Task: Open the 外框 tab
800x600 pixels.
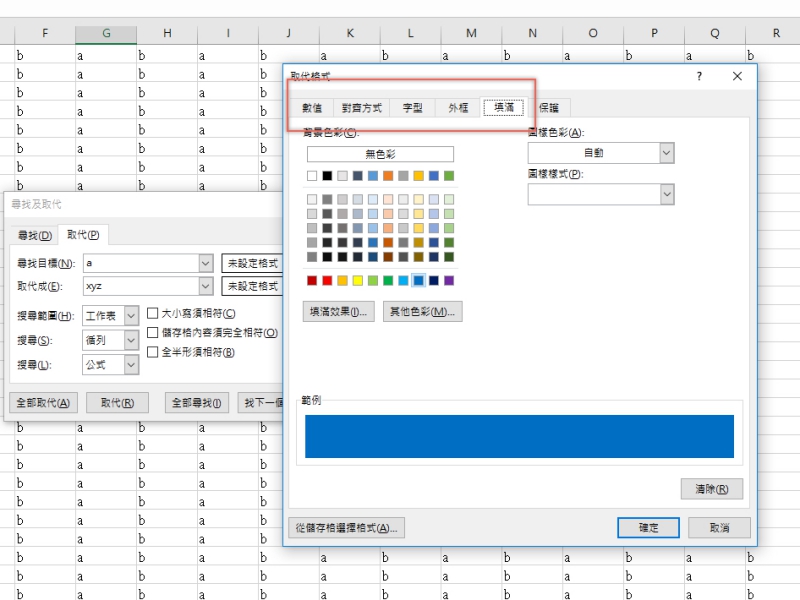Action: (458, 108)
